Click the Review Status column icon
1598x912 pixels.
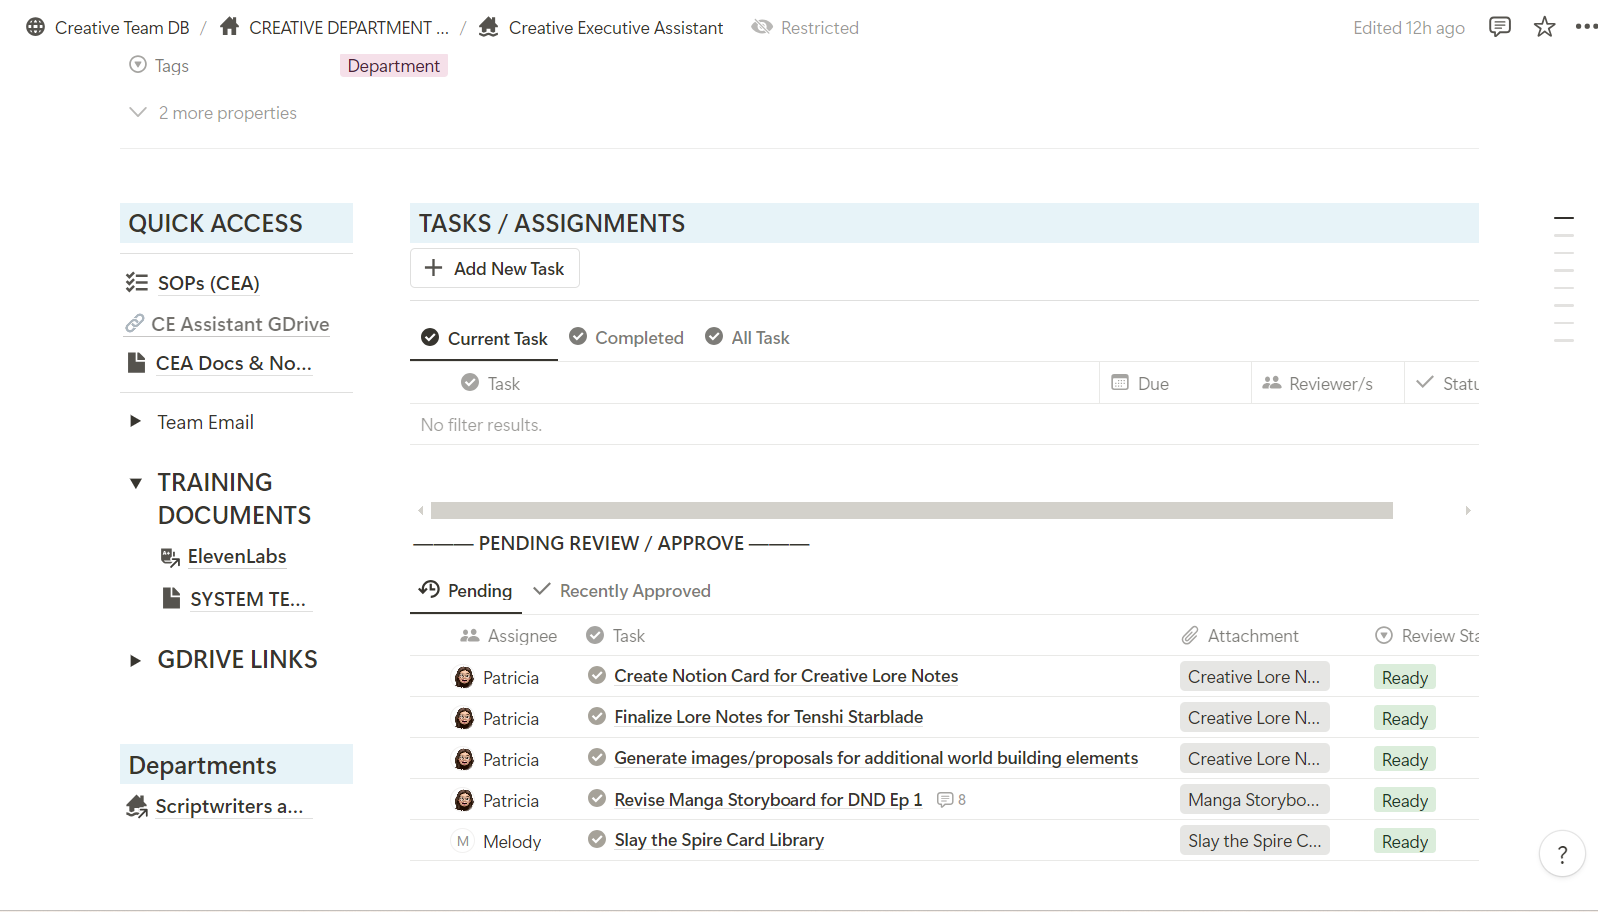[x=1384, y=635]
